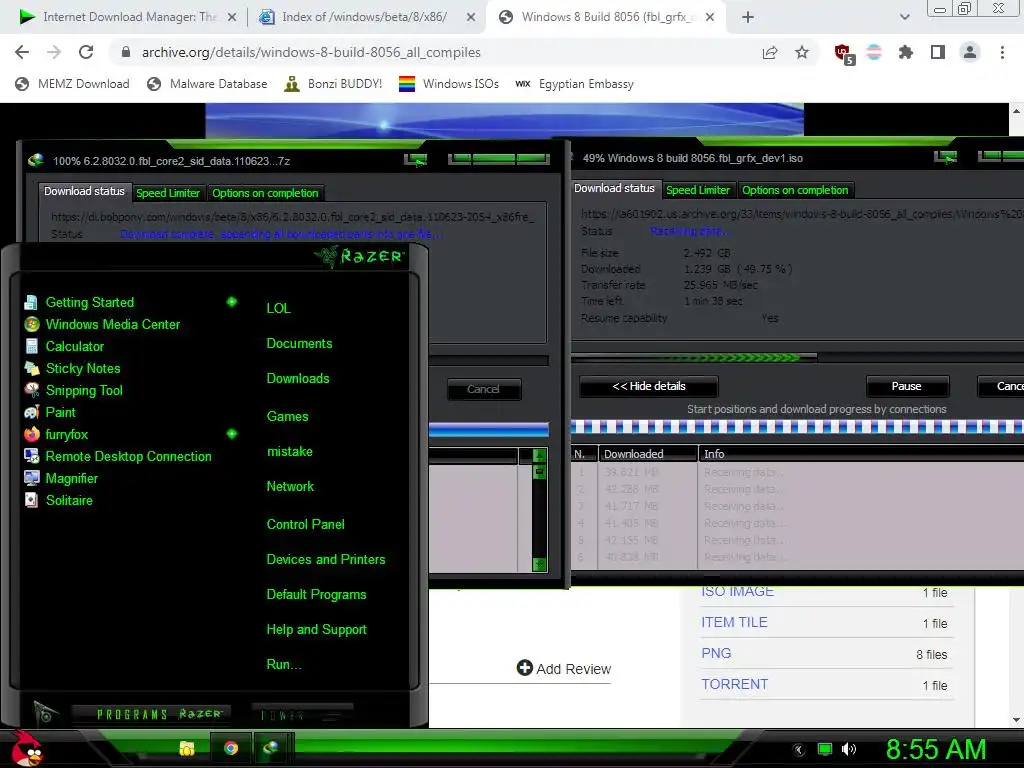1024x768 pixels.
Task: Toggle the browser side panel icon
Action: coord(938,52)
